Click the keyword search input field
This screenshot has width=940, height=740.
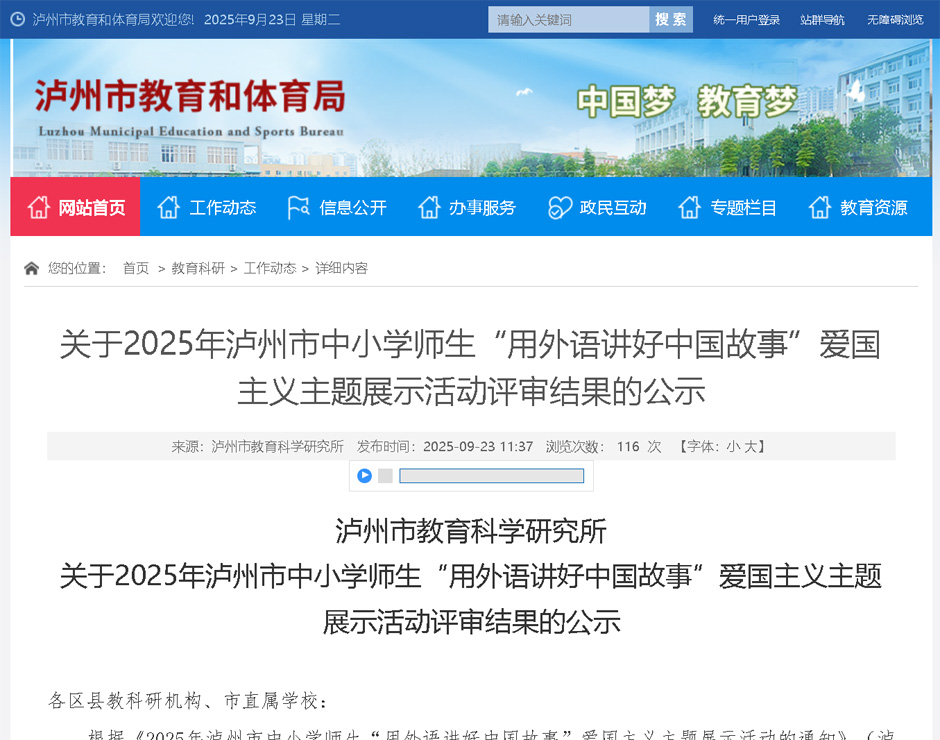568,19
